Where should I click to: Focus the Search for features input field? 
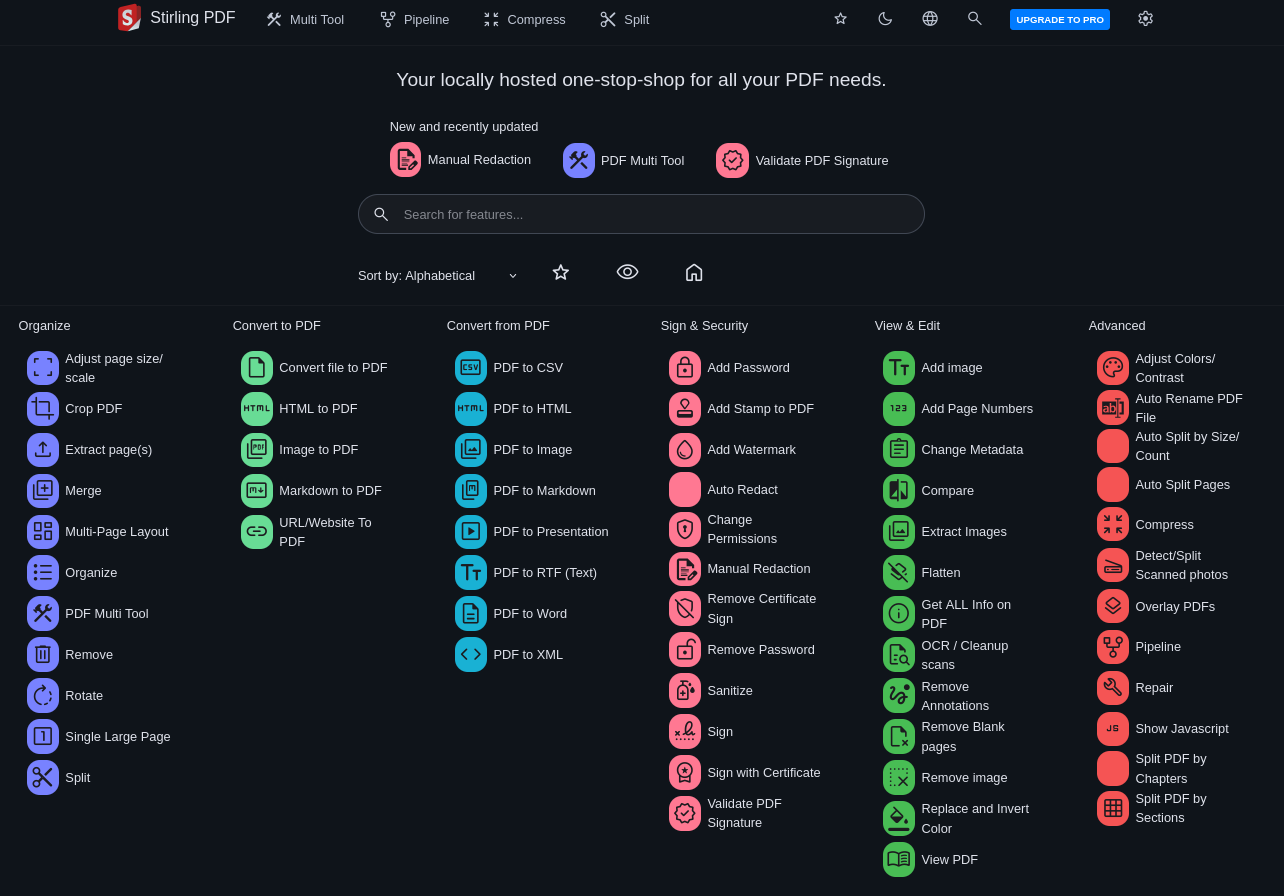coord(641,214)
